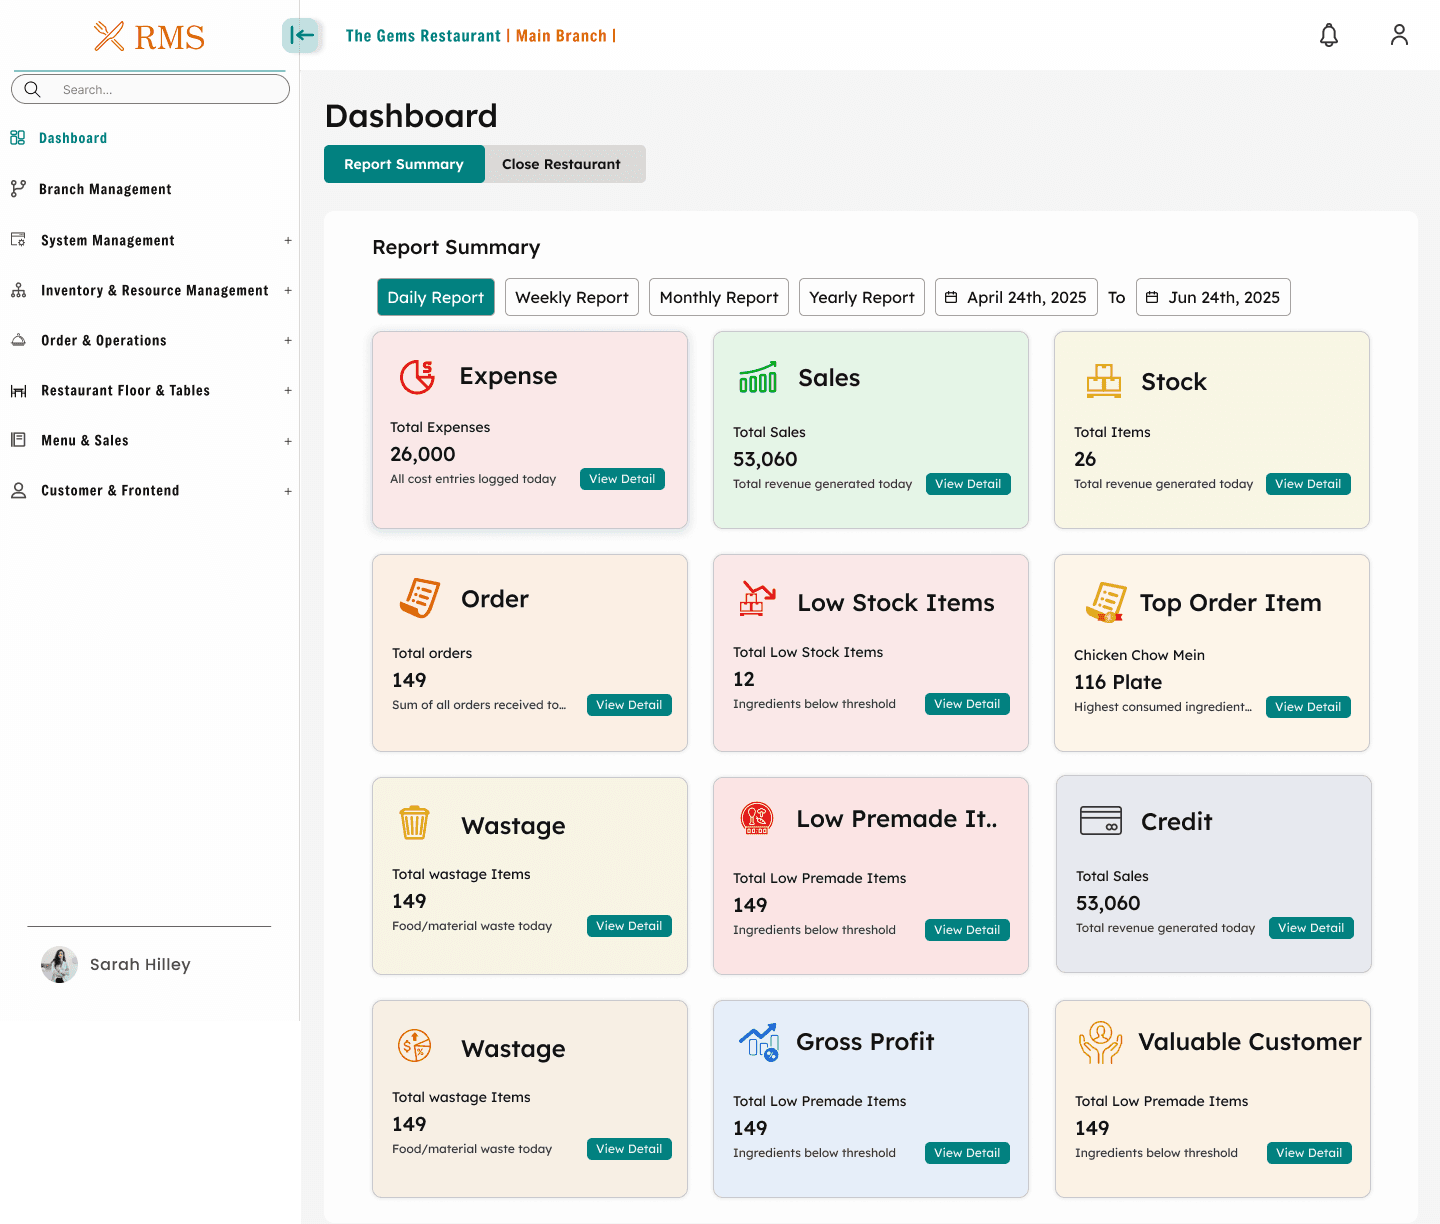Click the Expense pie chart icon
1440x1224 pixels.
point(417,377)
